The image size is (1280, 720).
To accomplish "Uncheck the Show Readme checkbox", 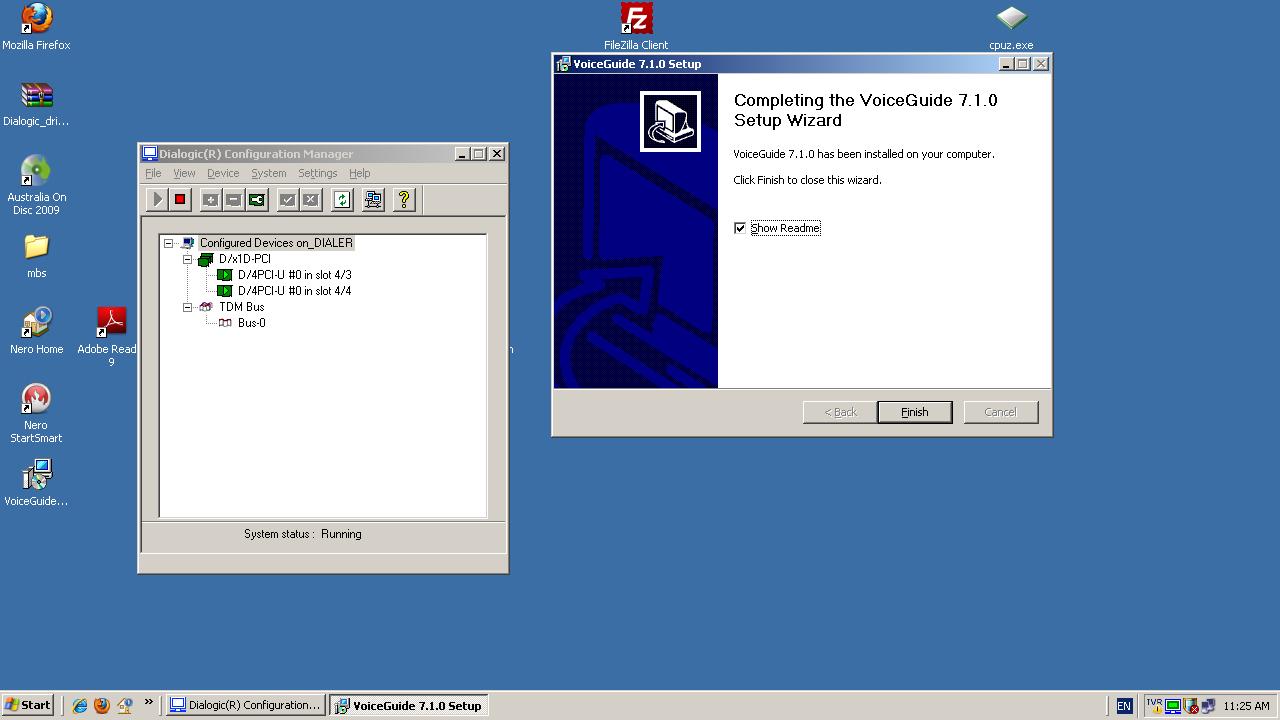I will 740,228.
